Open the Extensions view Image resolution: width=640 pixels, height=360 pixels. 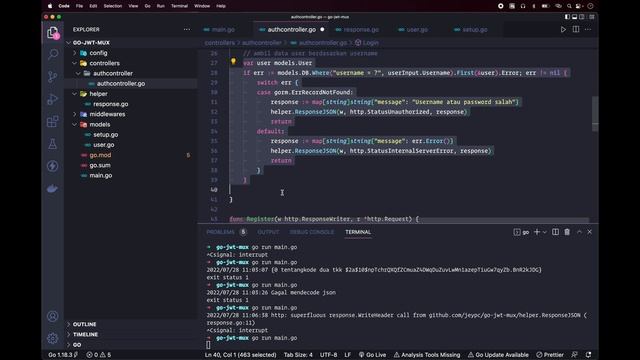(x=53, y=121)
